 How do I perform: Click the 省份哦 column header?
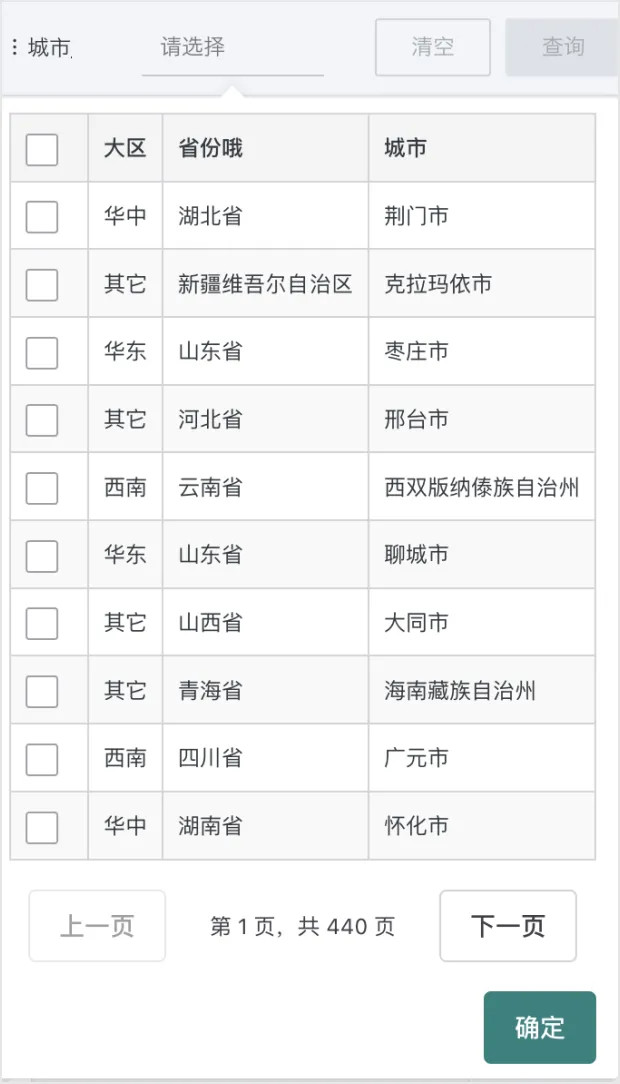pos(211,148)
